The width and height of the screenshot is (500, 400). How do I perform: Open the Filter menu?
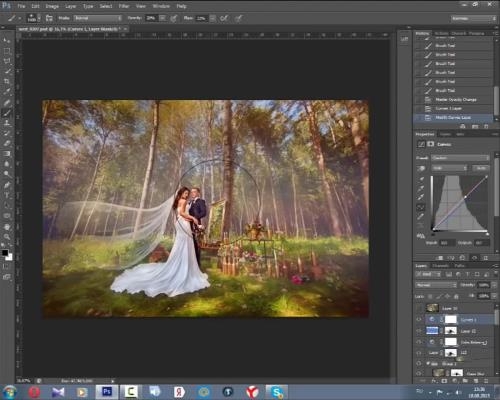tap(124, 6)
